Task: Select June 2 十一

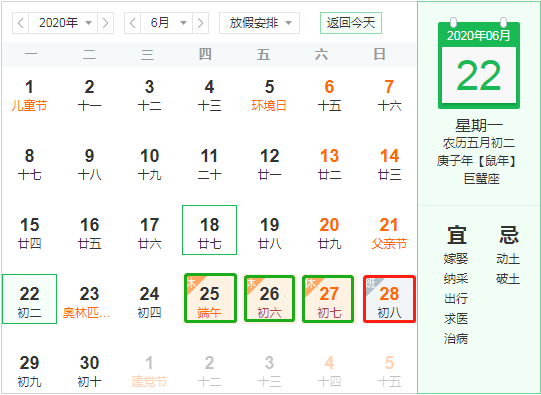Action: pos(89,95)
